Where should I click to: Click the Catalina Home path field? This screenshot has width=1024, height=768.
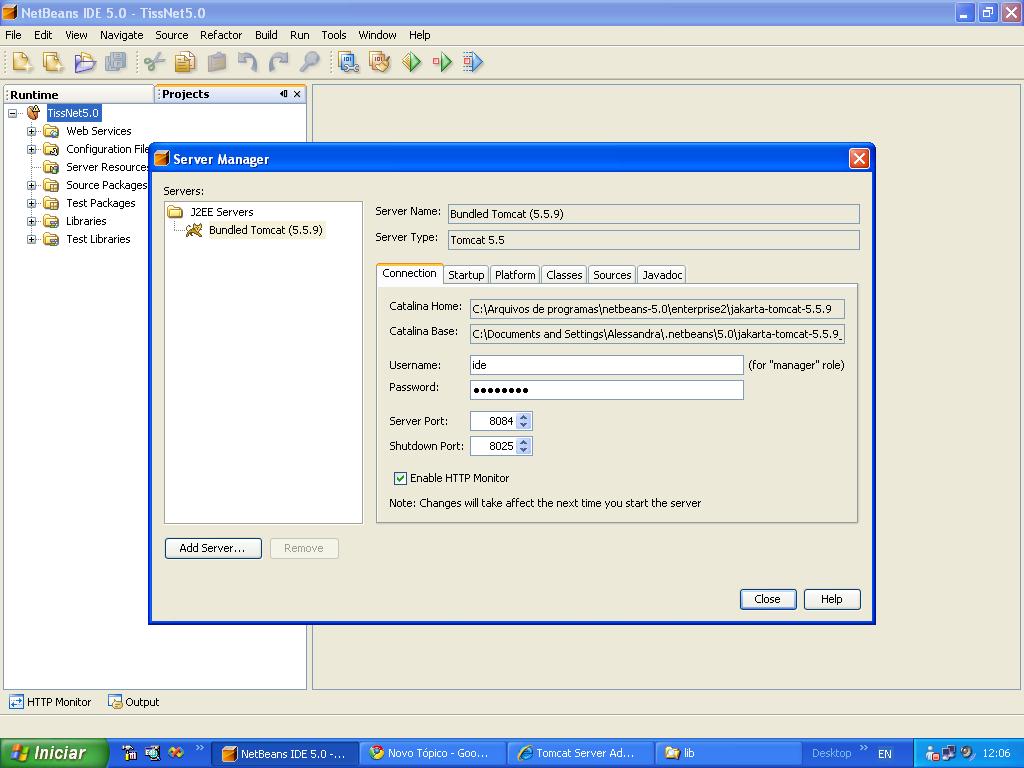coord(657,309)
